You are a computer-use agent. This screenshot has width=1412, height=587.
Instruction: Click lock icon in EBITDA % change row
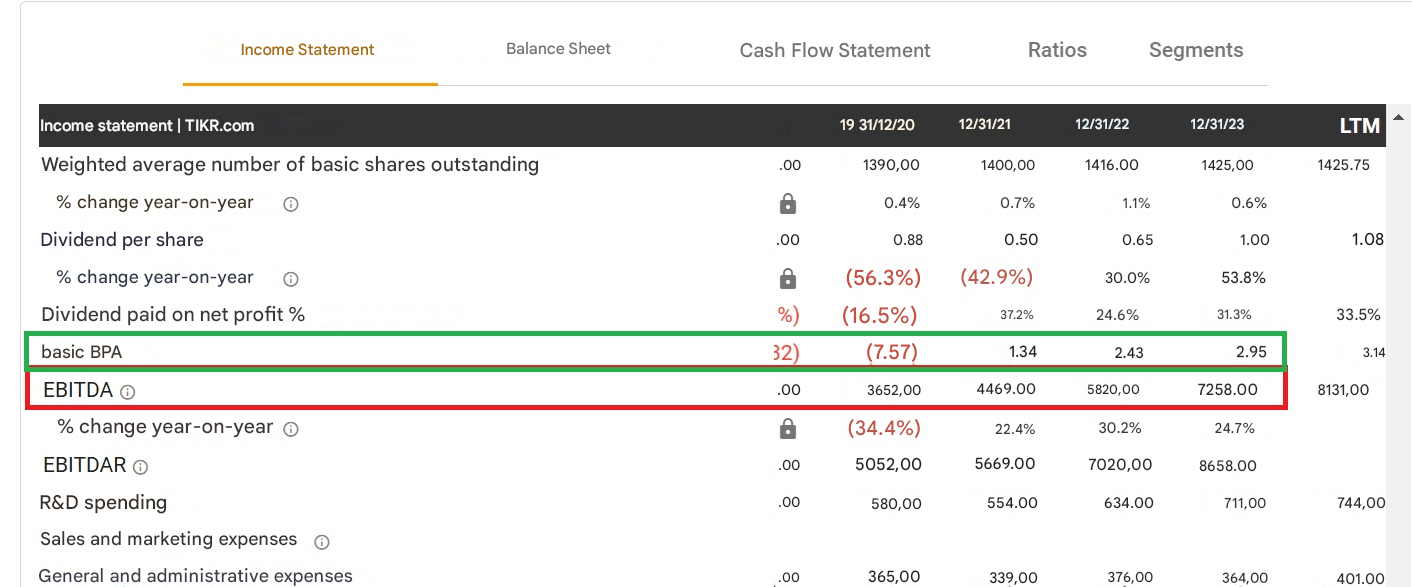click(x=788, y=429)
